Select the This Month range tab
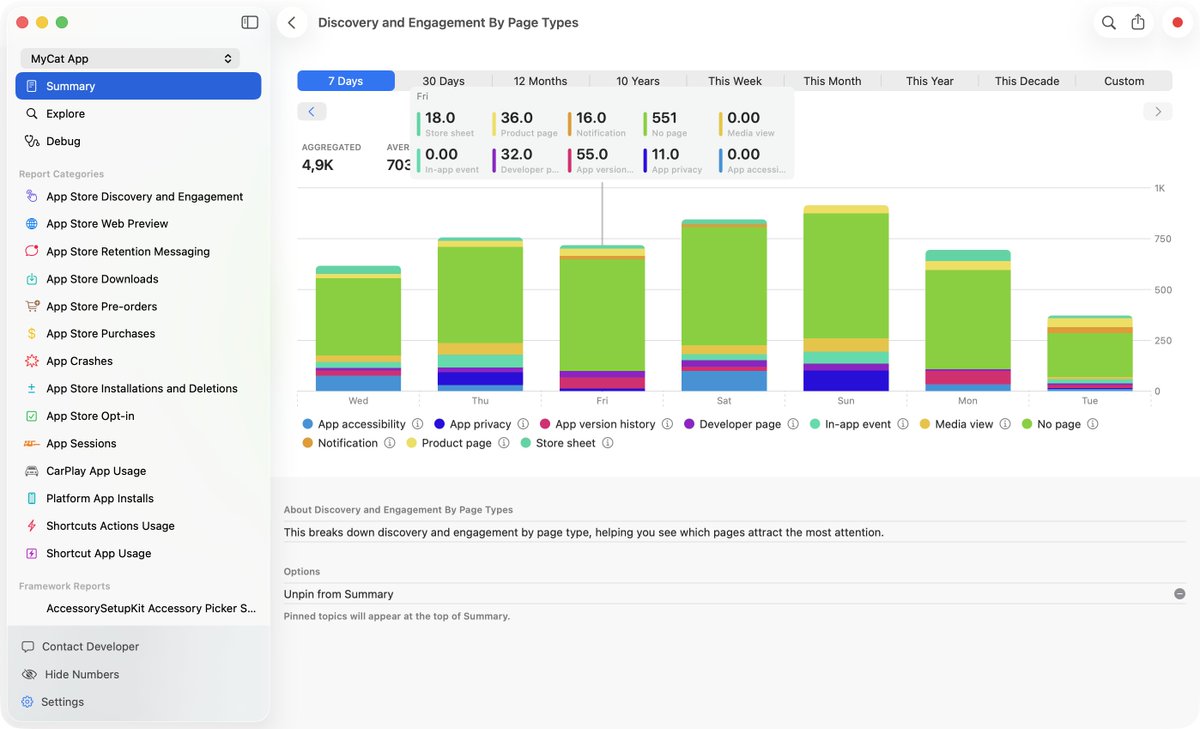The width and height of the screenshot is (1200, 729). click(832, 81)
